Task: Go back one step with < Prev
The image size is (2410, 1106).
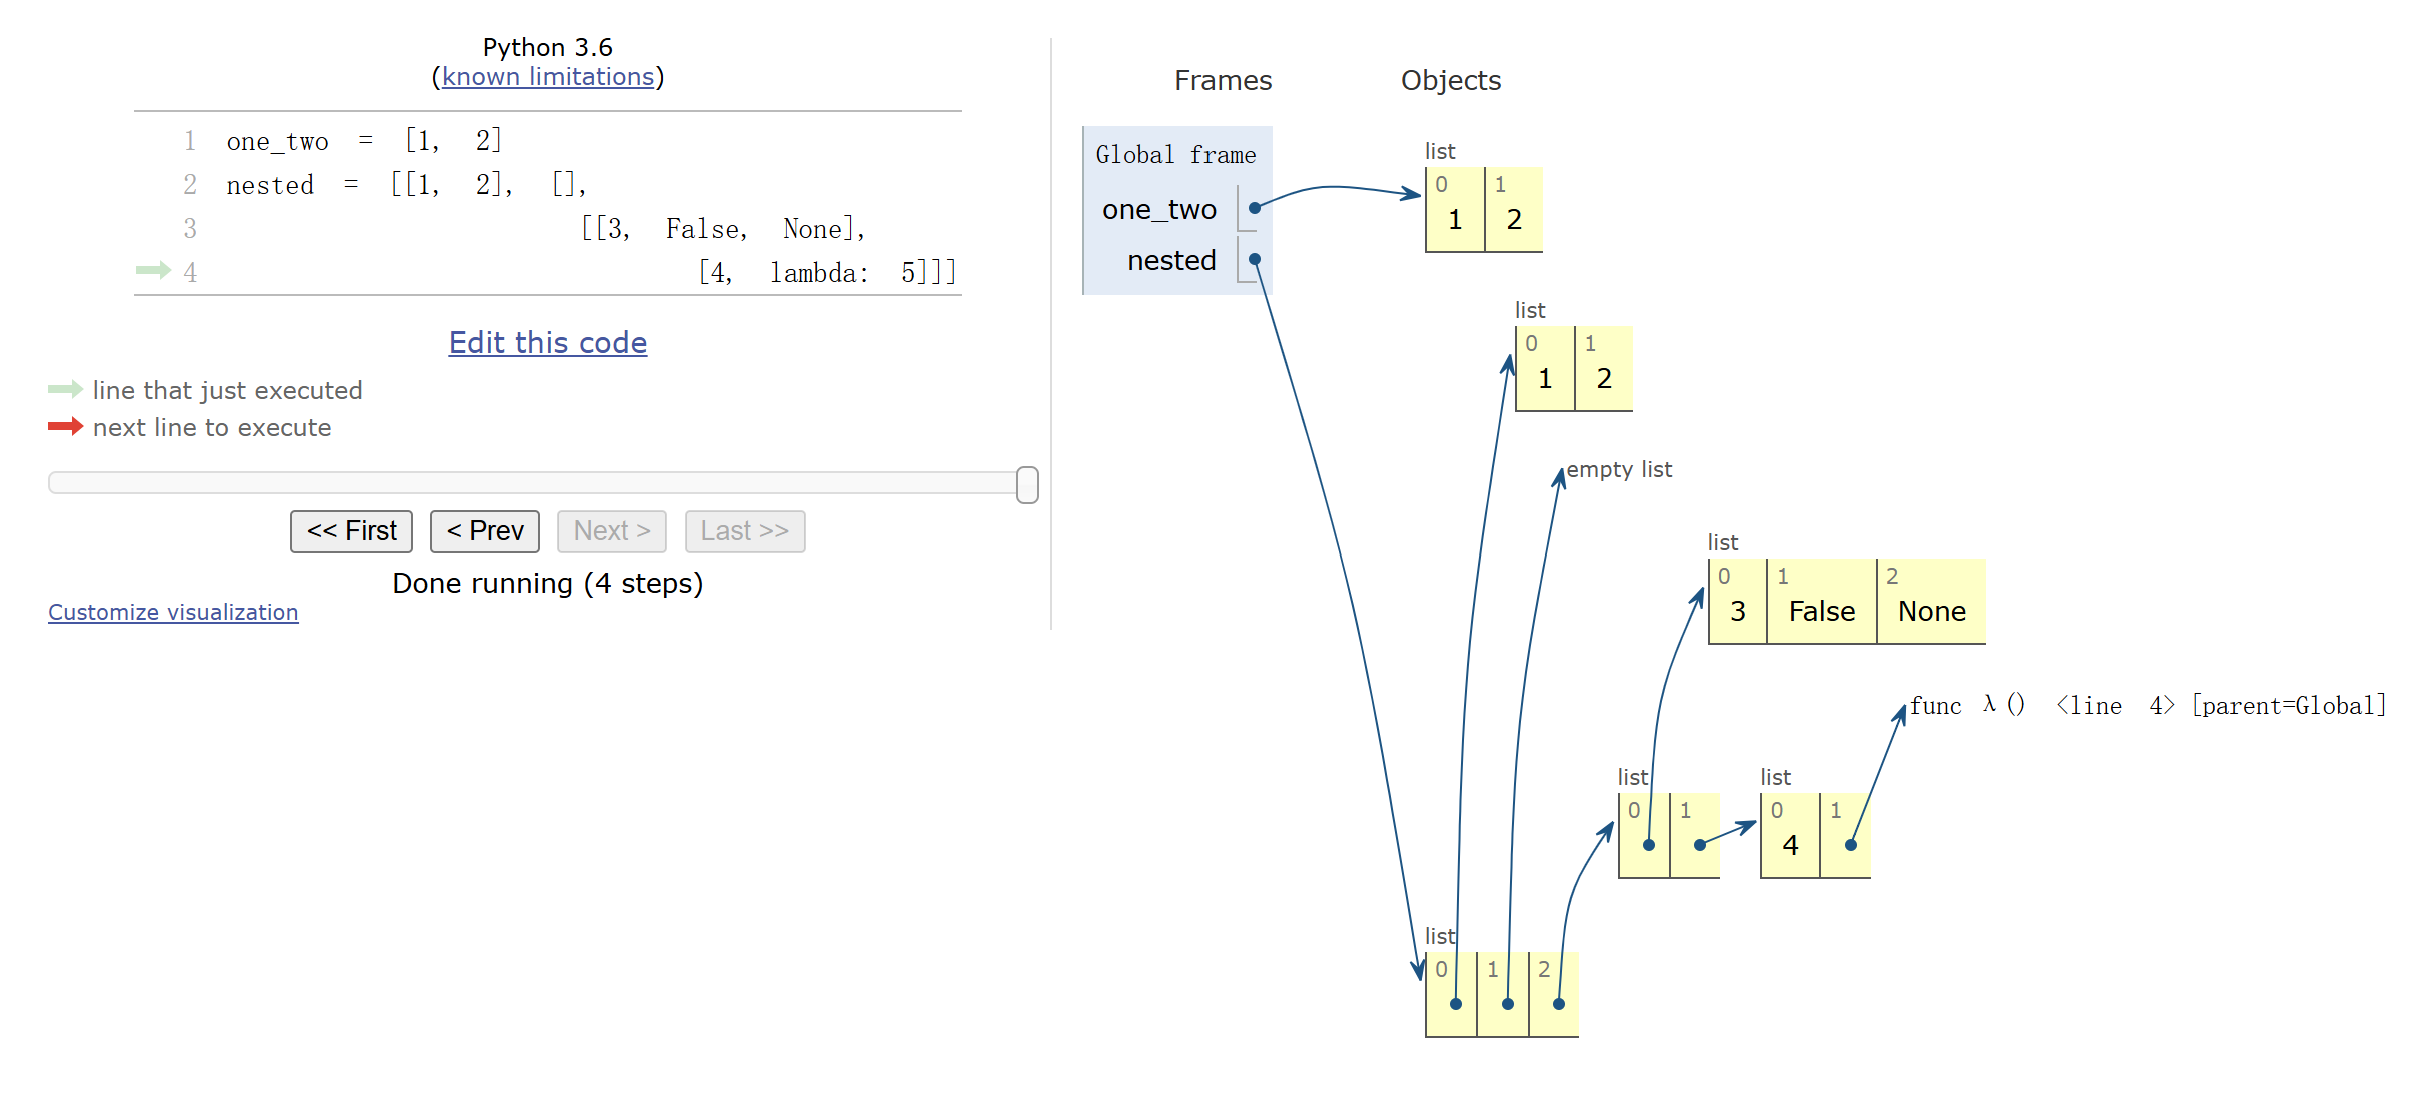Action: pos(485,531)
